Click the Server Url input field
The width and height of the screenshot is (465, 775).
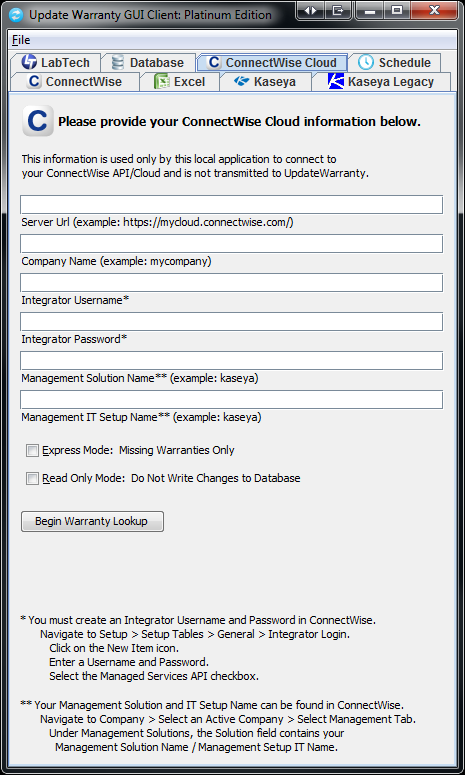pos(231,205)
